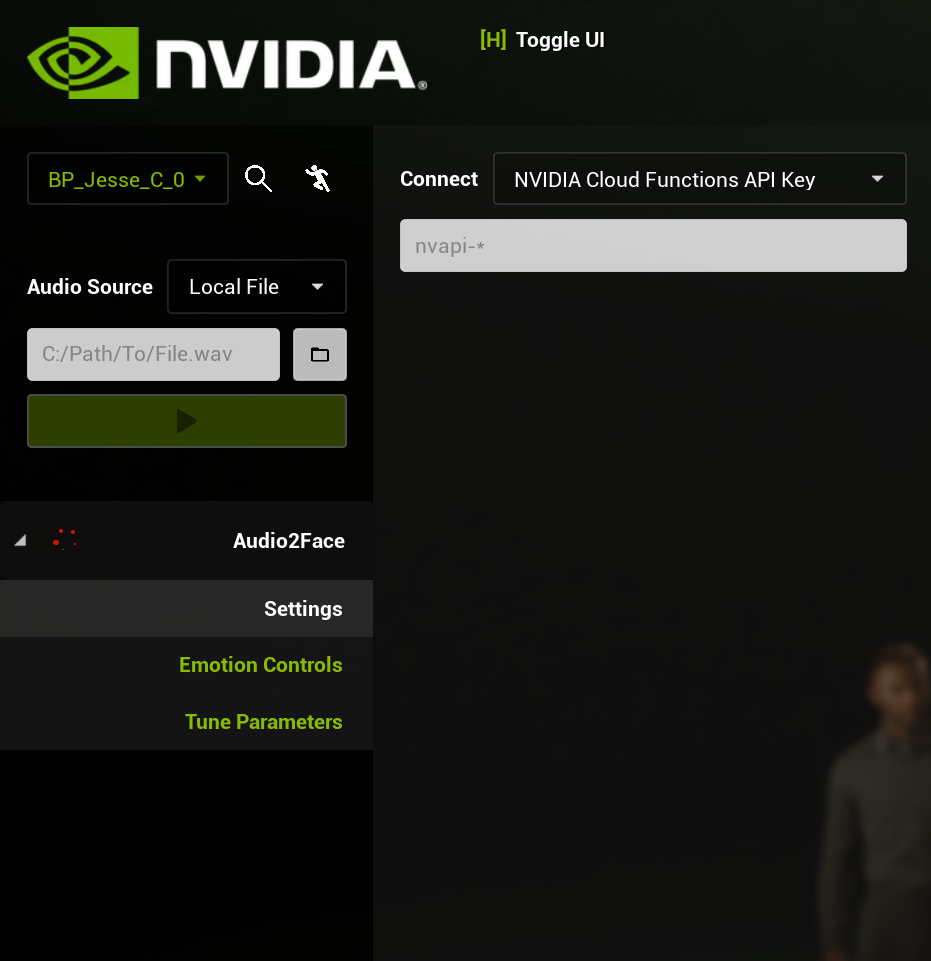Open the Emotion Controls tab
This screenshot has height=961, width=931.
(x=186, y=665)
